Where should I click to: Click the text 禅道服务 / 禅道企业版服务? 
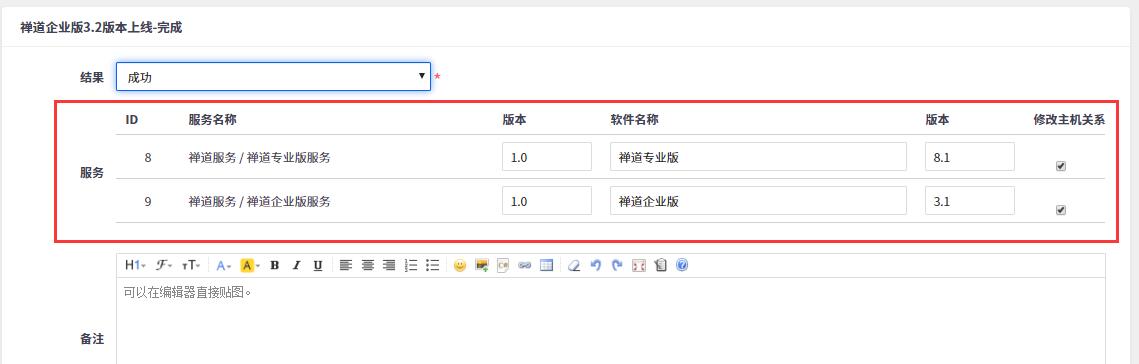point(259,201)
